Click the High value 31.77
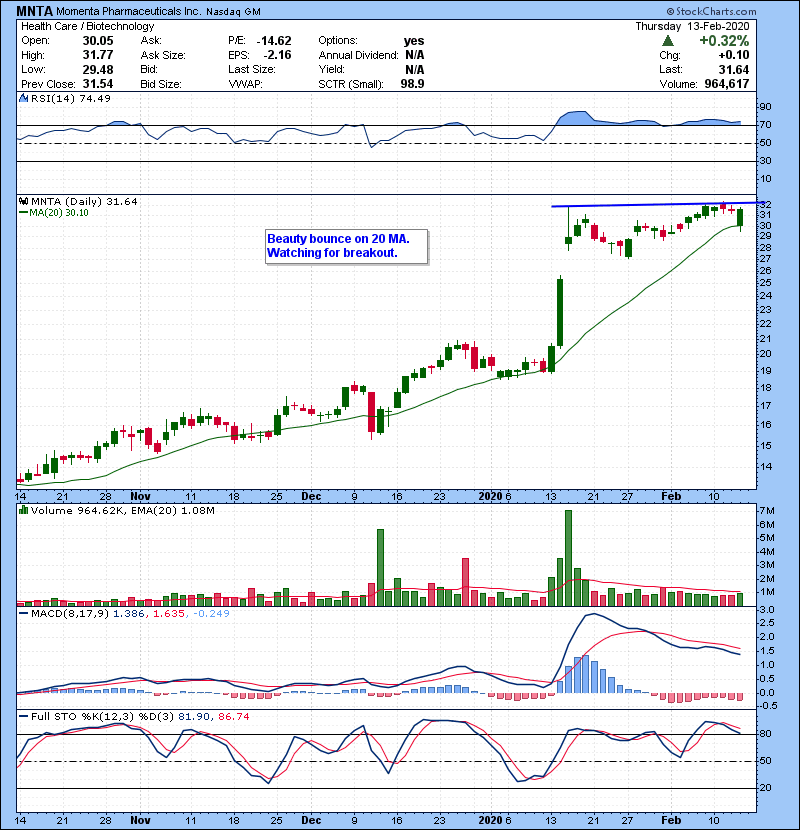 (98, 55)
